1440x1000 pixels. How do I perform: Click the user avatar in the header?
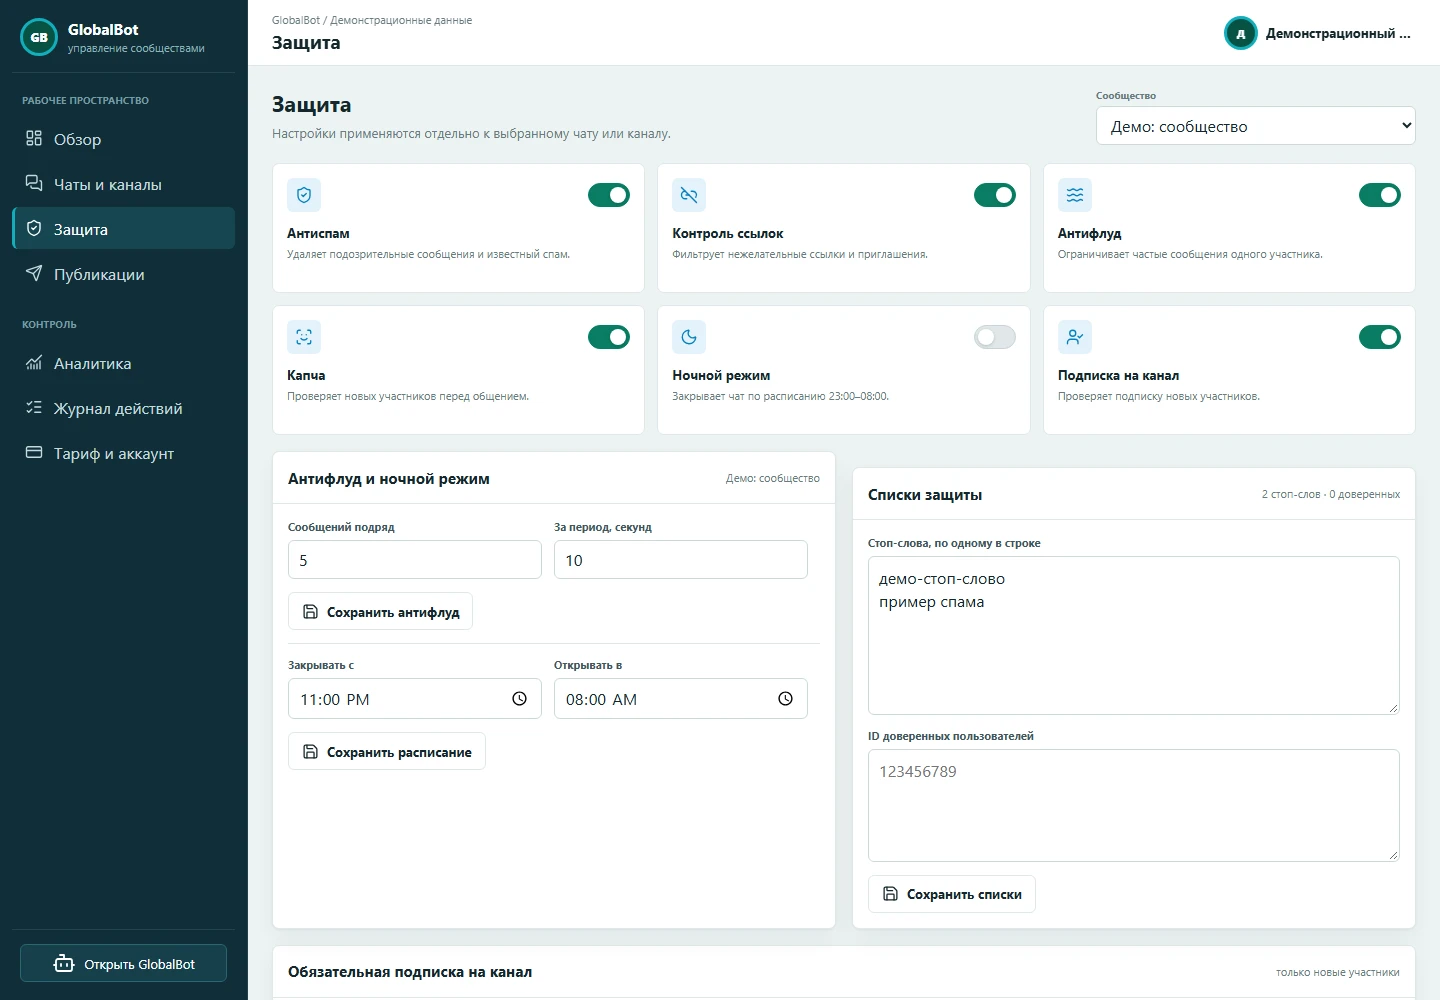point(1241,33)
